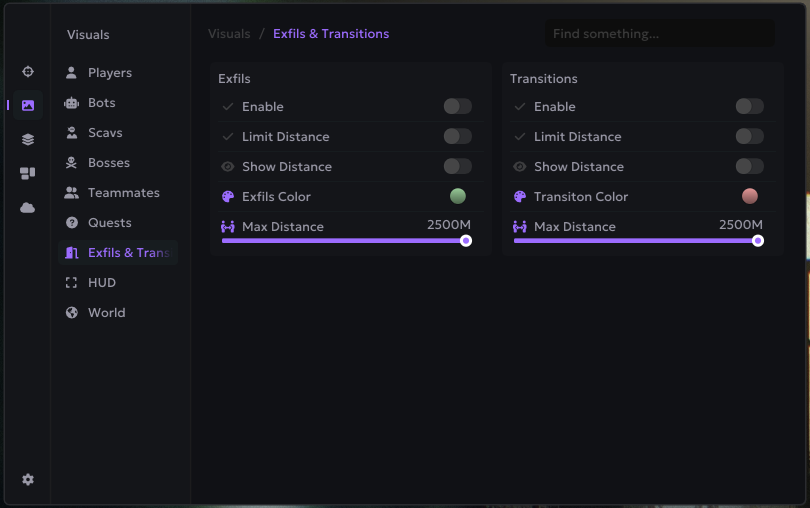Click the Transitions Max Distance slider handle

[758, 240]
